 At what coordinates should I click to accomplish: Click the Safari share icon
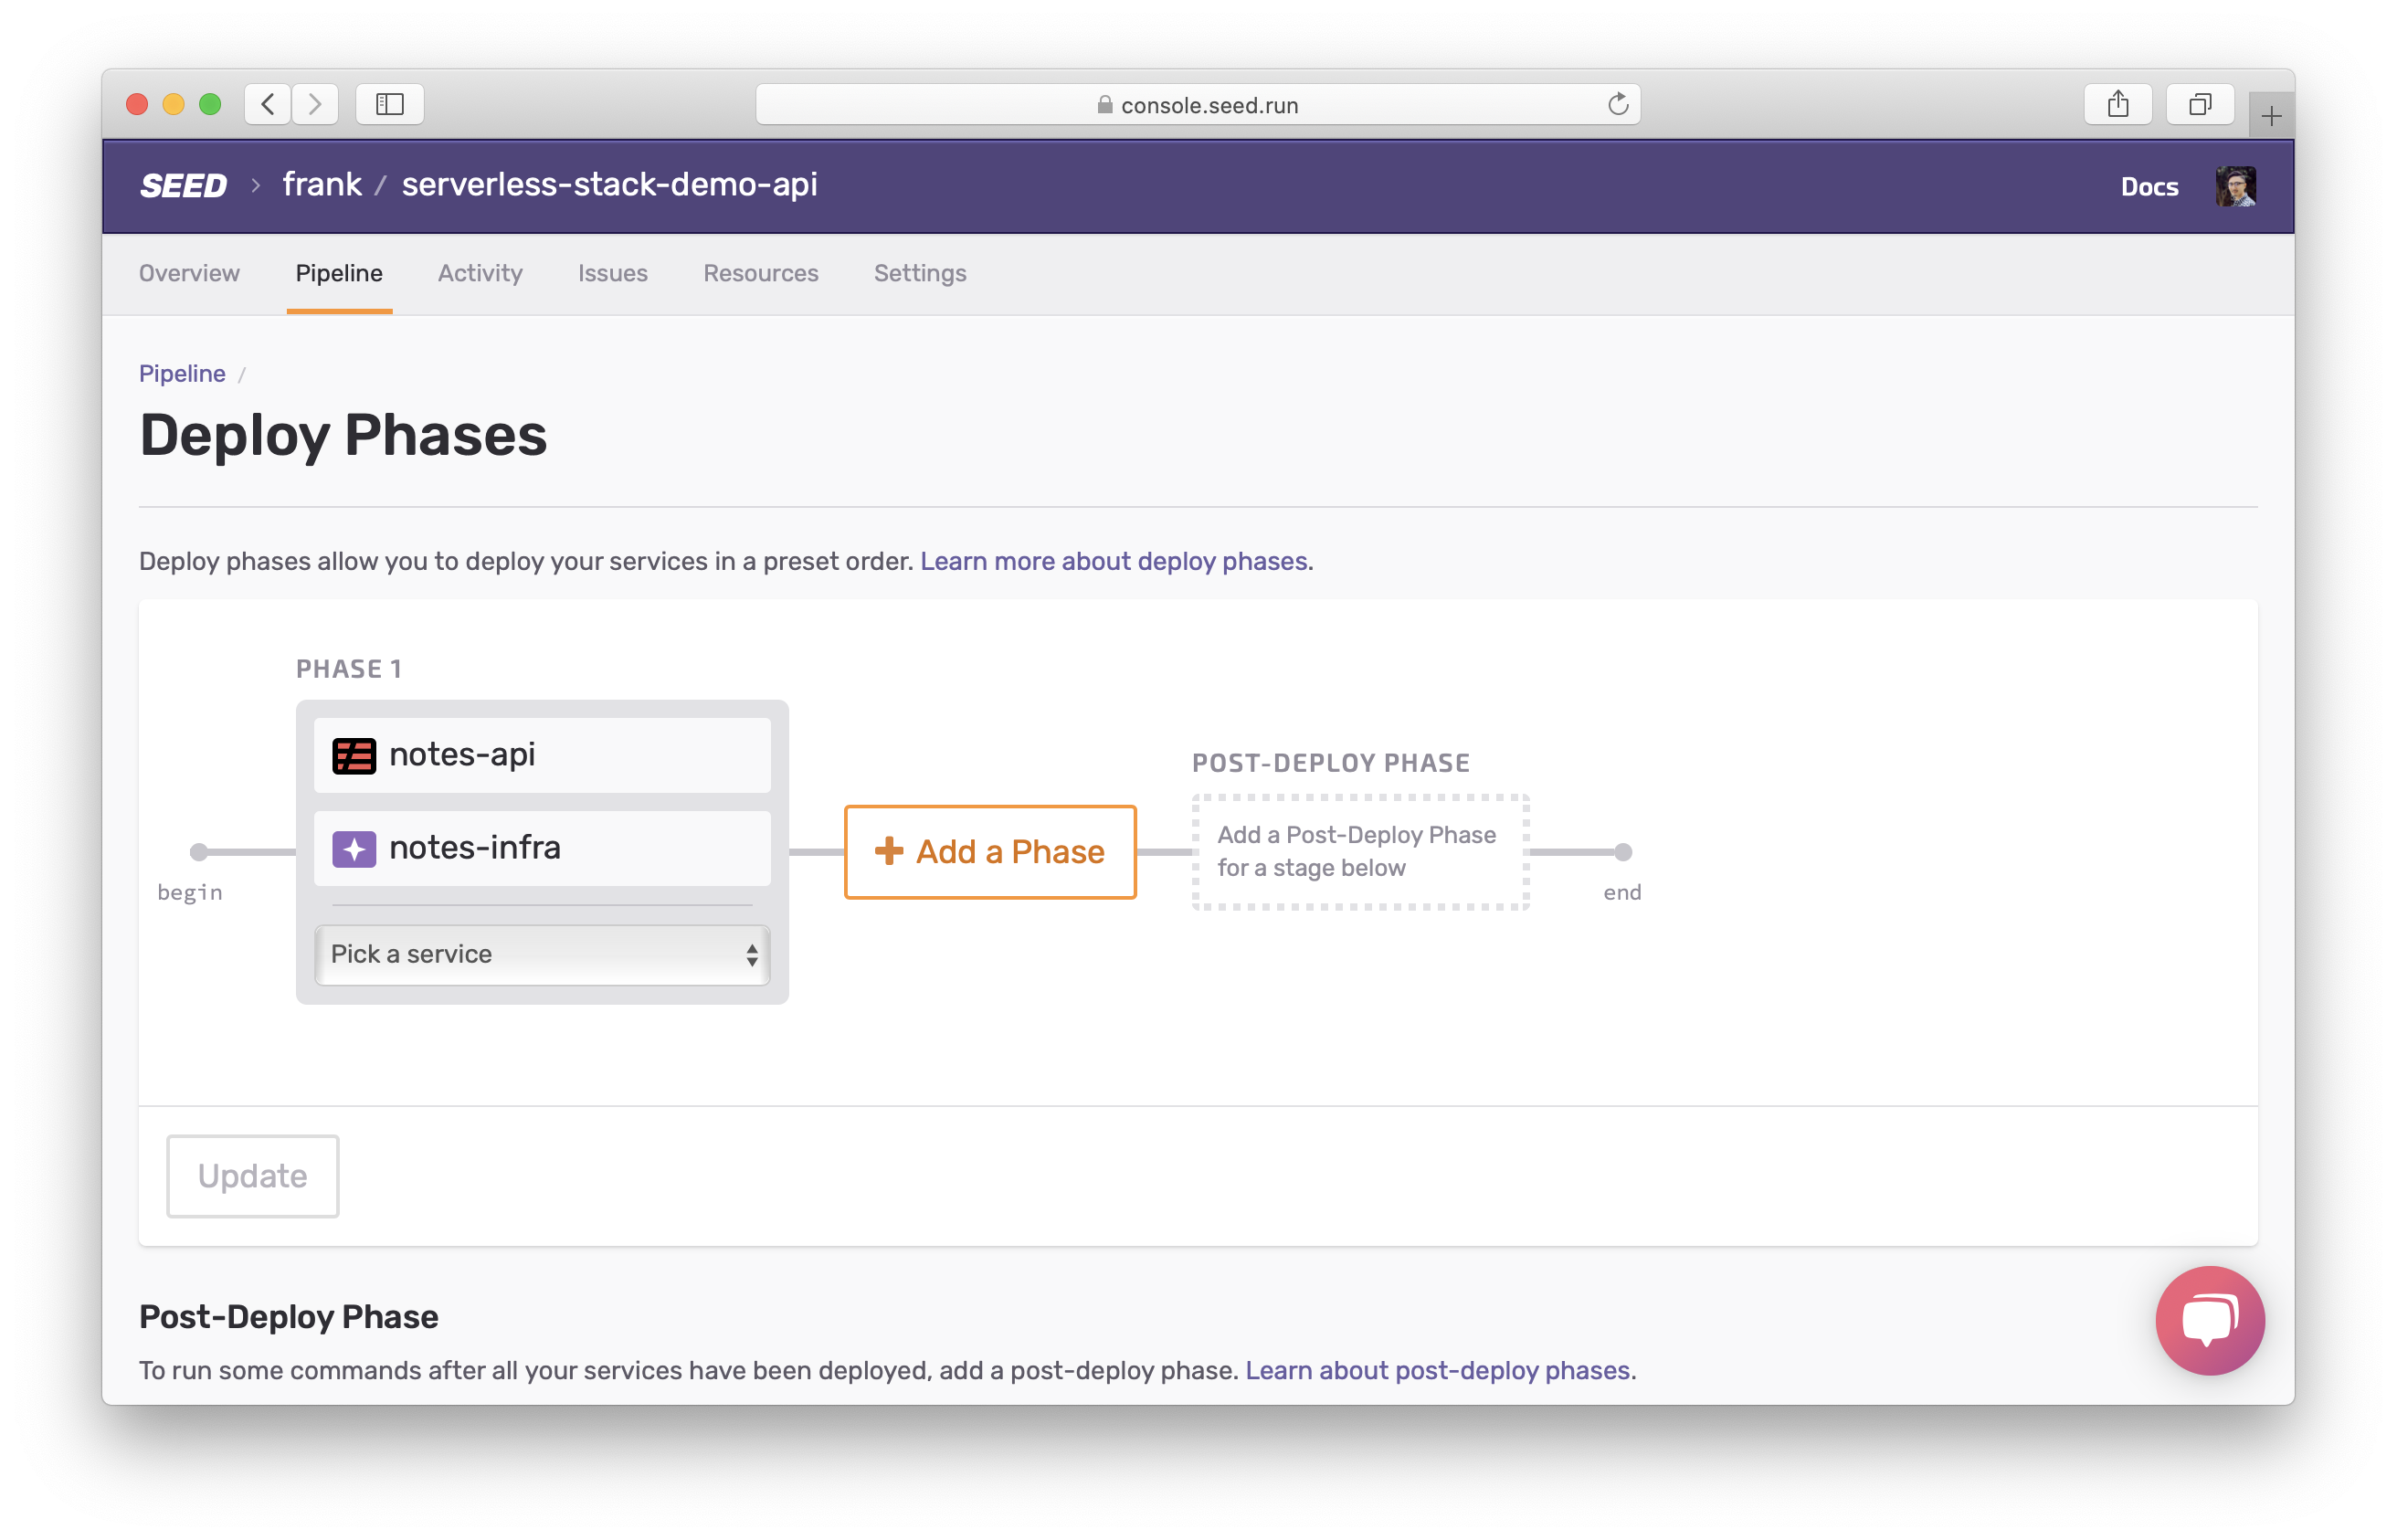point(2117,104)
